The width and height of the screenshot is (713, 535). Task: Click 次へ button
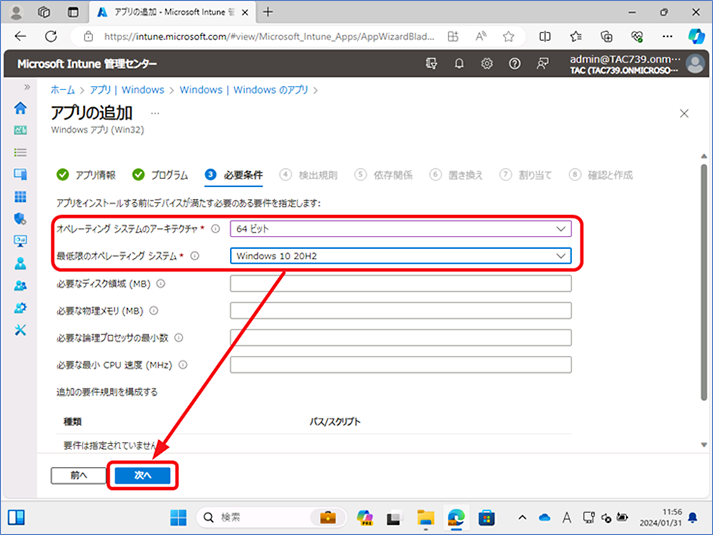(x=143, y=475)
